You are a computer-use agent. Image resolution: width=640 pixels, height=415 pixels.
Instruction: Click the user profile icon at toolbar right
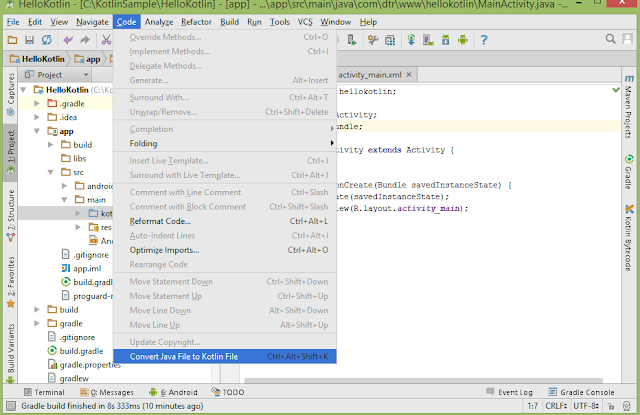[627, 39]
